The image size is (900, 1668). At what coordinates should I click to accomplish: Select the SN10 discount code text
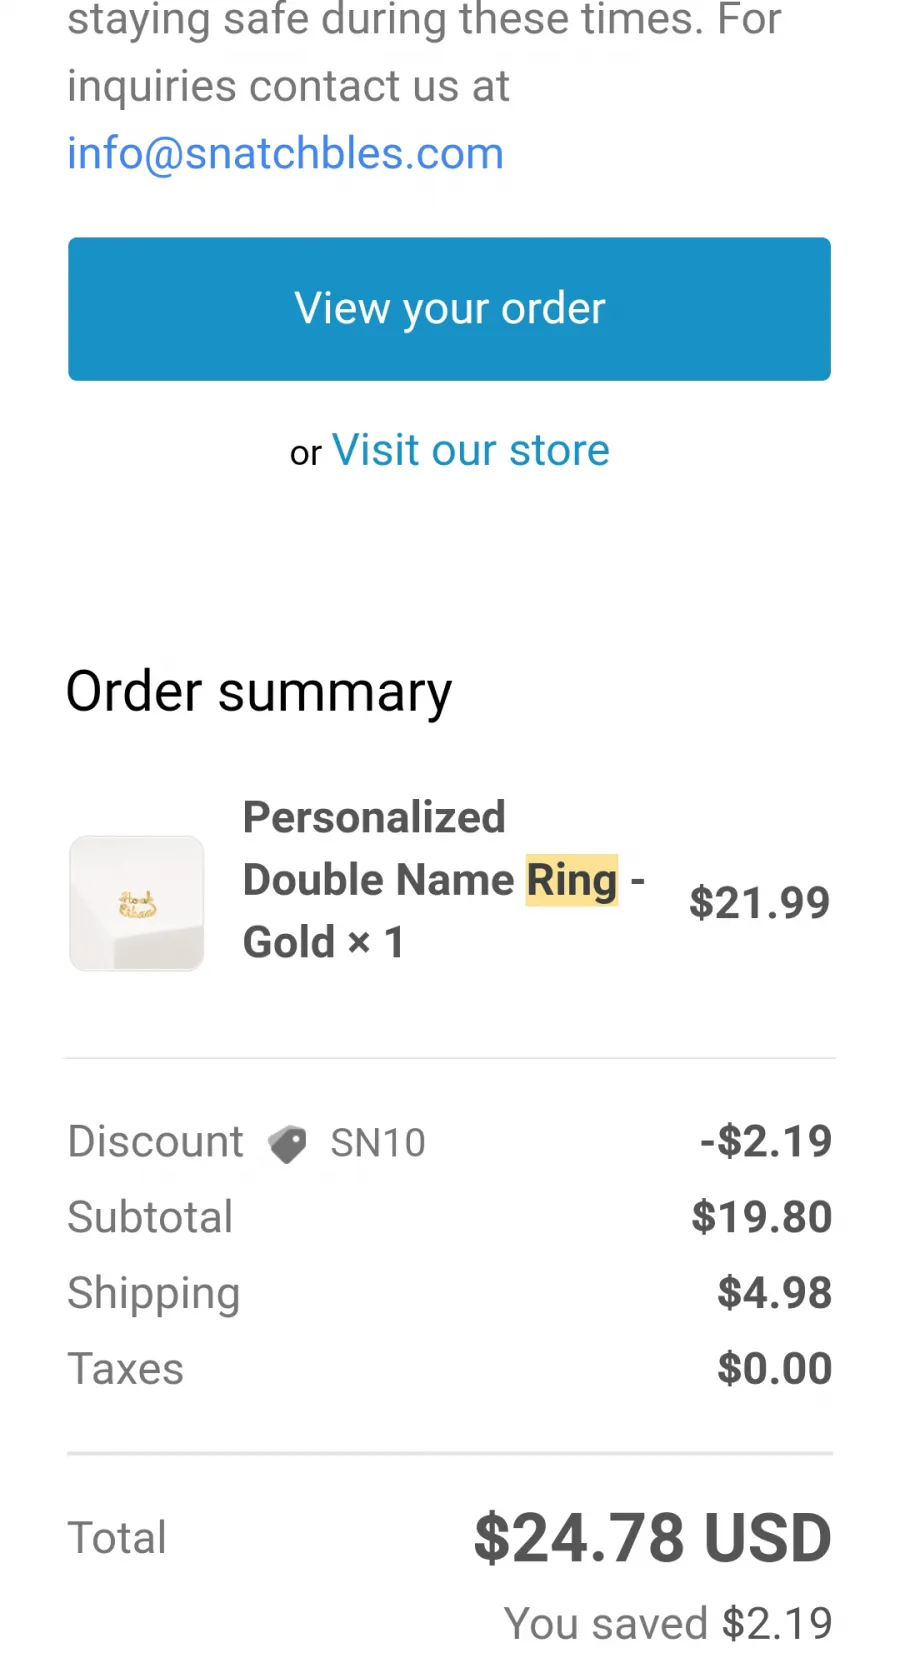click(378, 1143)
